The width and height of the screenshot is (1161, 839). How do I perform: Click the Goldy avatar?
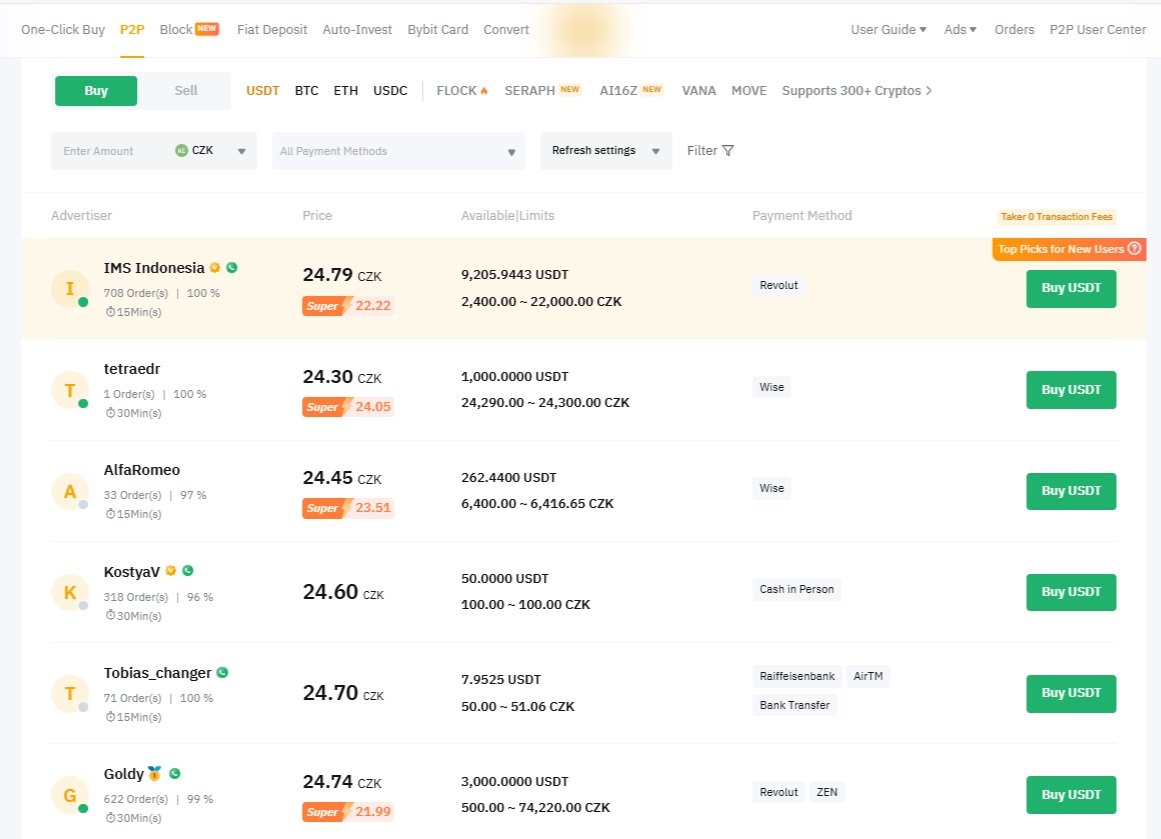click(x=70, y=795)
